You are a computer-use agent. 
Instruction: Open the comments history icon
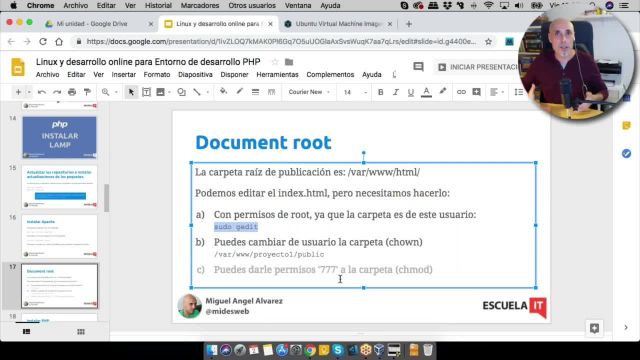click(418, 67)
